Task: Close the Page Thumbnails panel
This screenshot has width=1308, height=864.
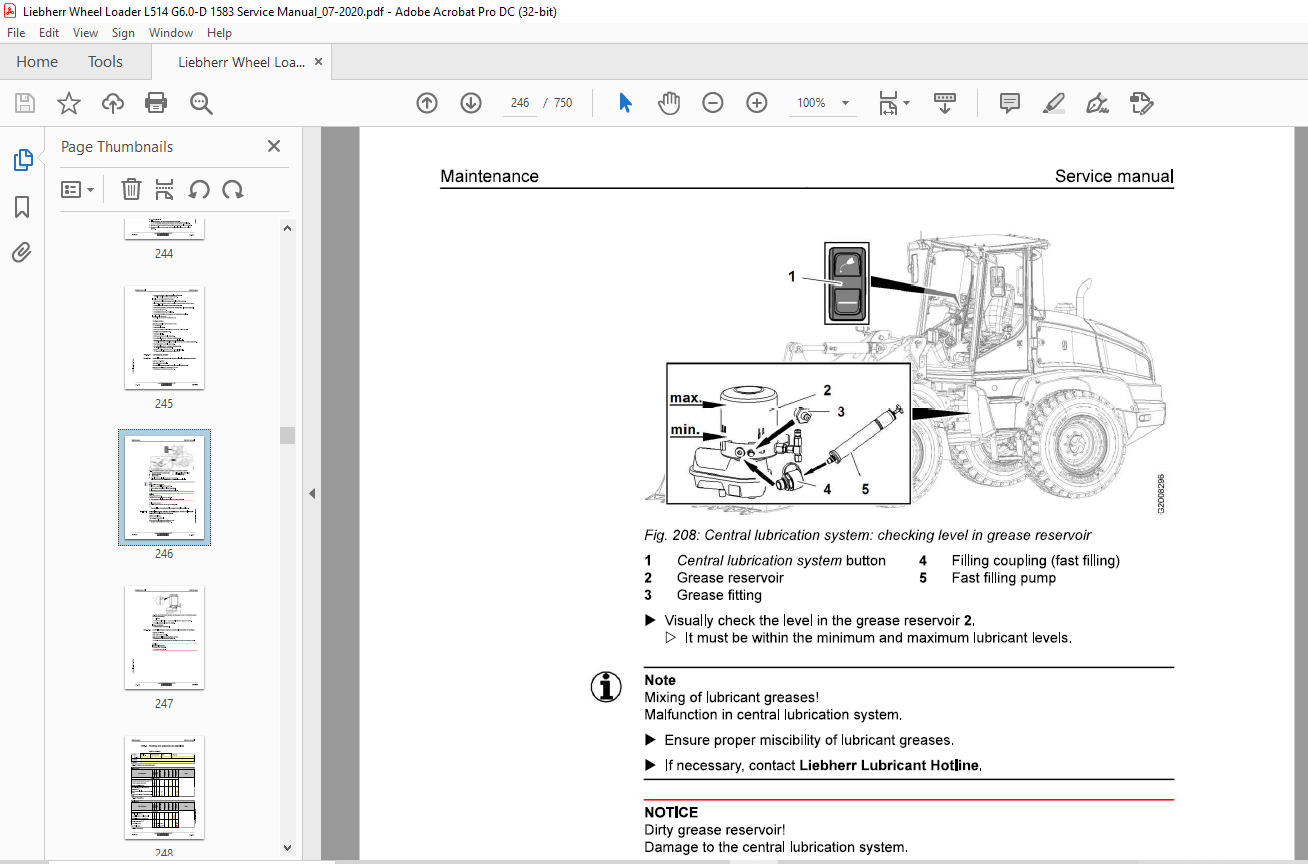Action: [x=274, y=146]
